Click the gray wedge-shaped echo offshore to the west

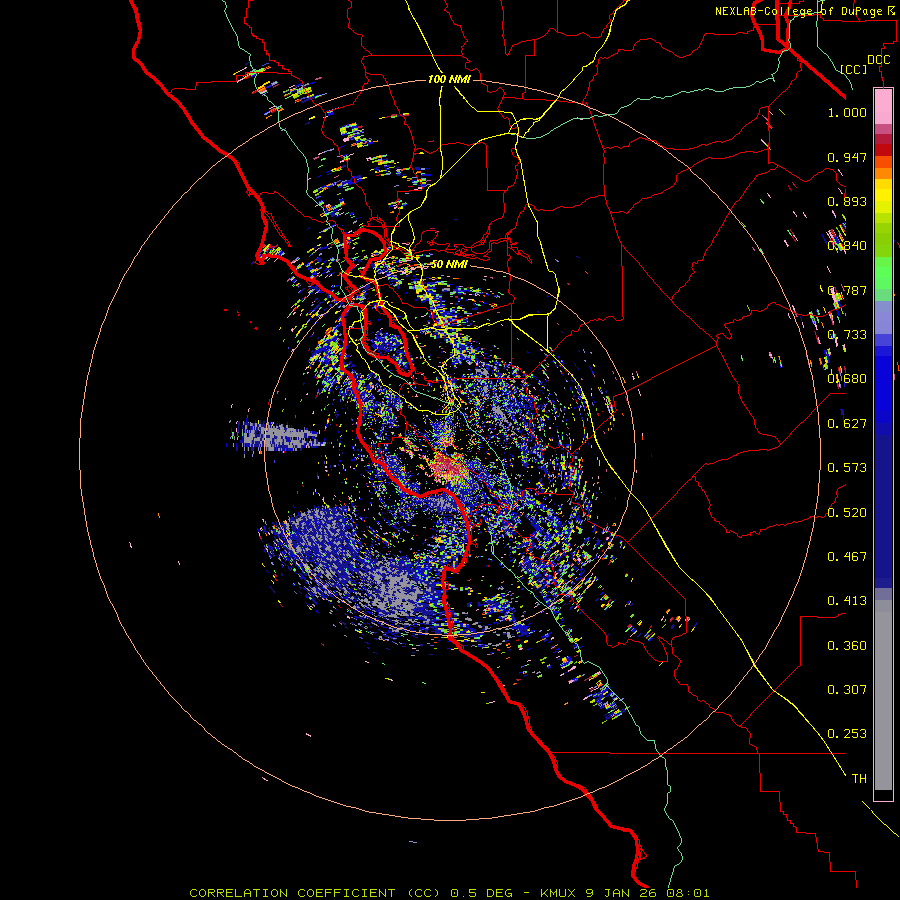pos(278,437)
